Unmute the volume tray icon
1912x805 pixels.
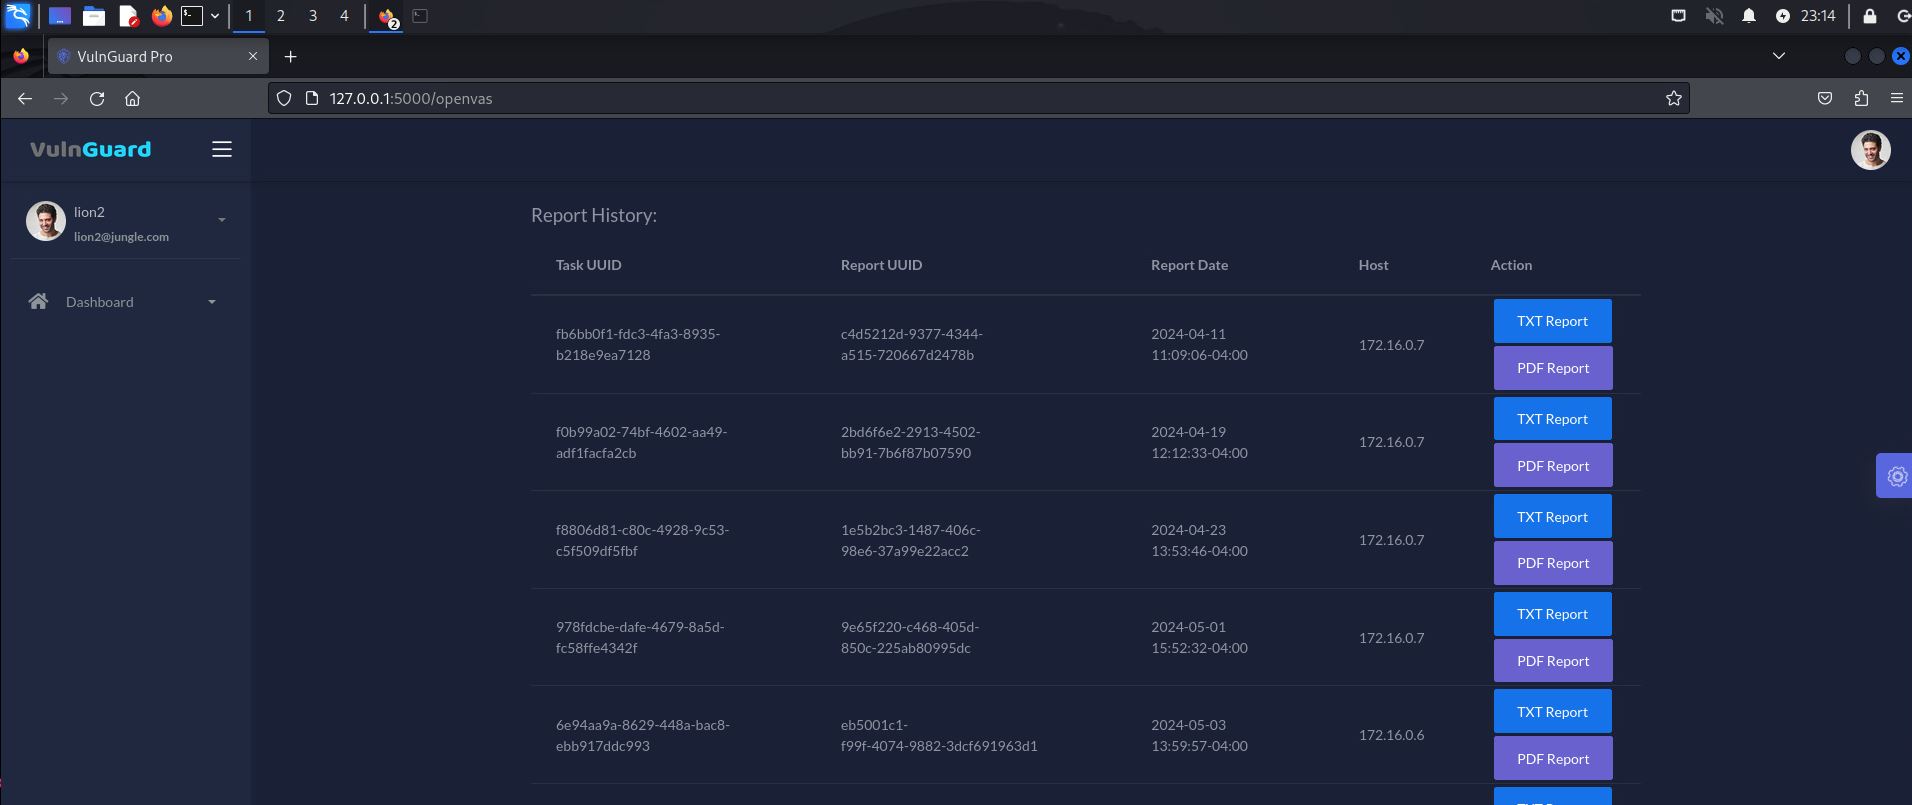(x=1714, y=15)
